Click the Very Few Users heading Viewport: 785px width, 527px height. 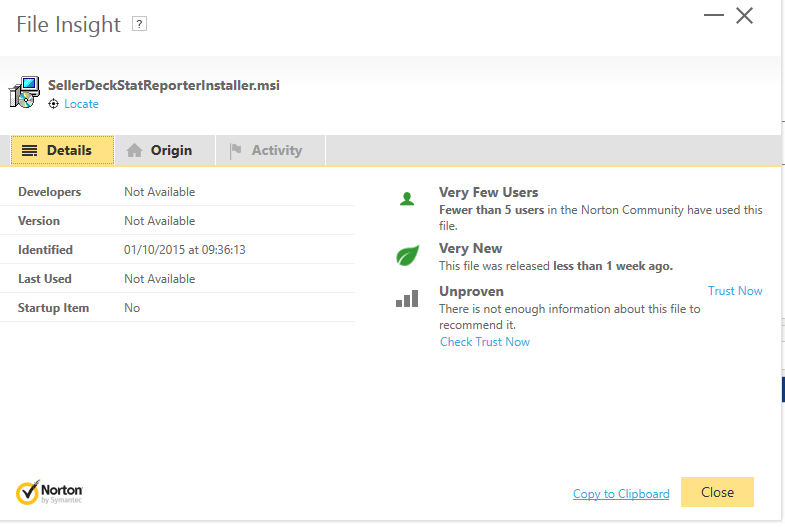(x=488, y=192)
